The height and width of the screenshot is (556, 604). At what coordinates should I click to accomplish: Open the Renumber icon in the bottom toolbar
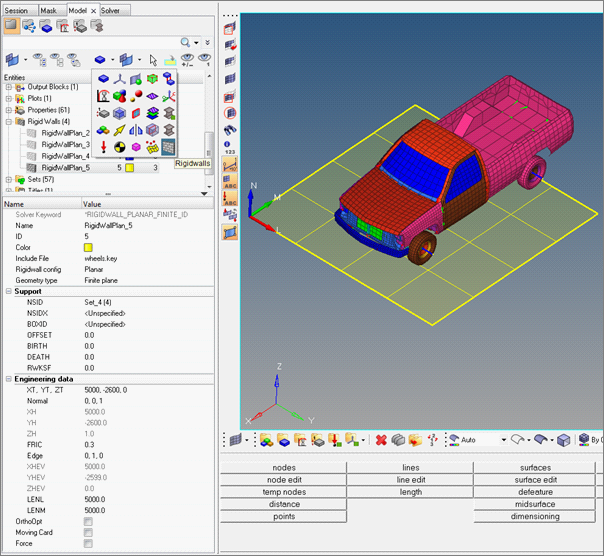click(x=433, y=440)
